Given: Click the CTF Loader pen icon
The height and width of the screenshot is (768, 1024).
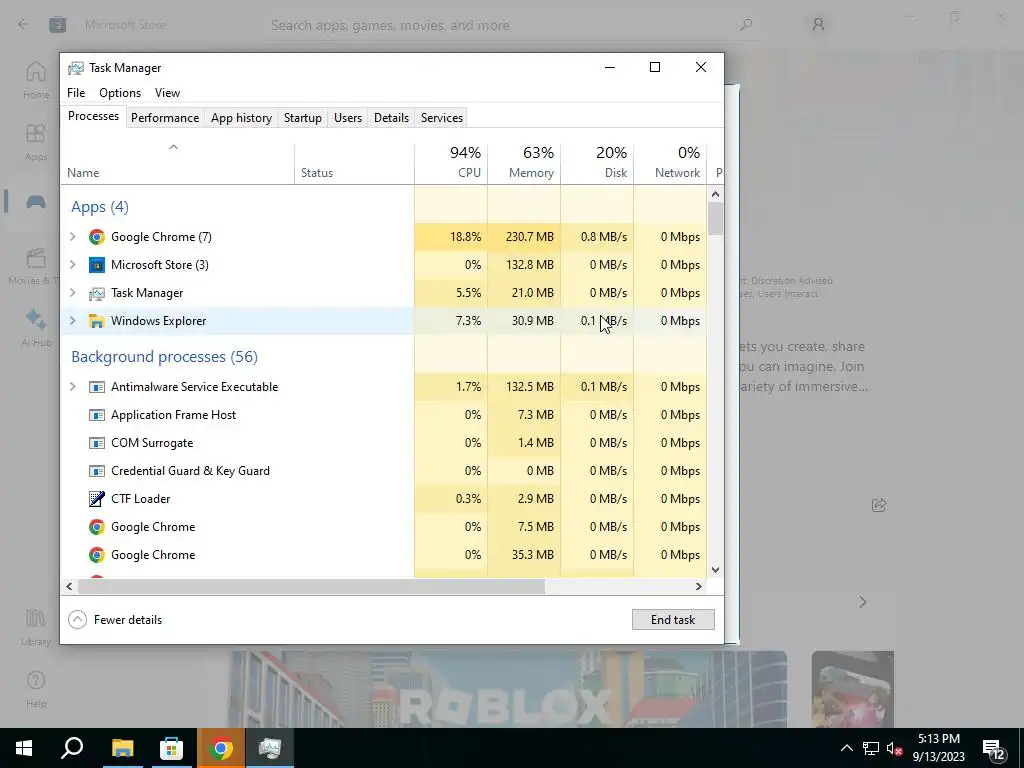Looking at the screenshot, I should [97, 499].
